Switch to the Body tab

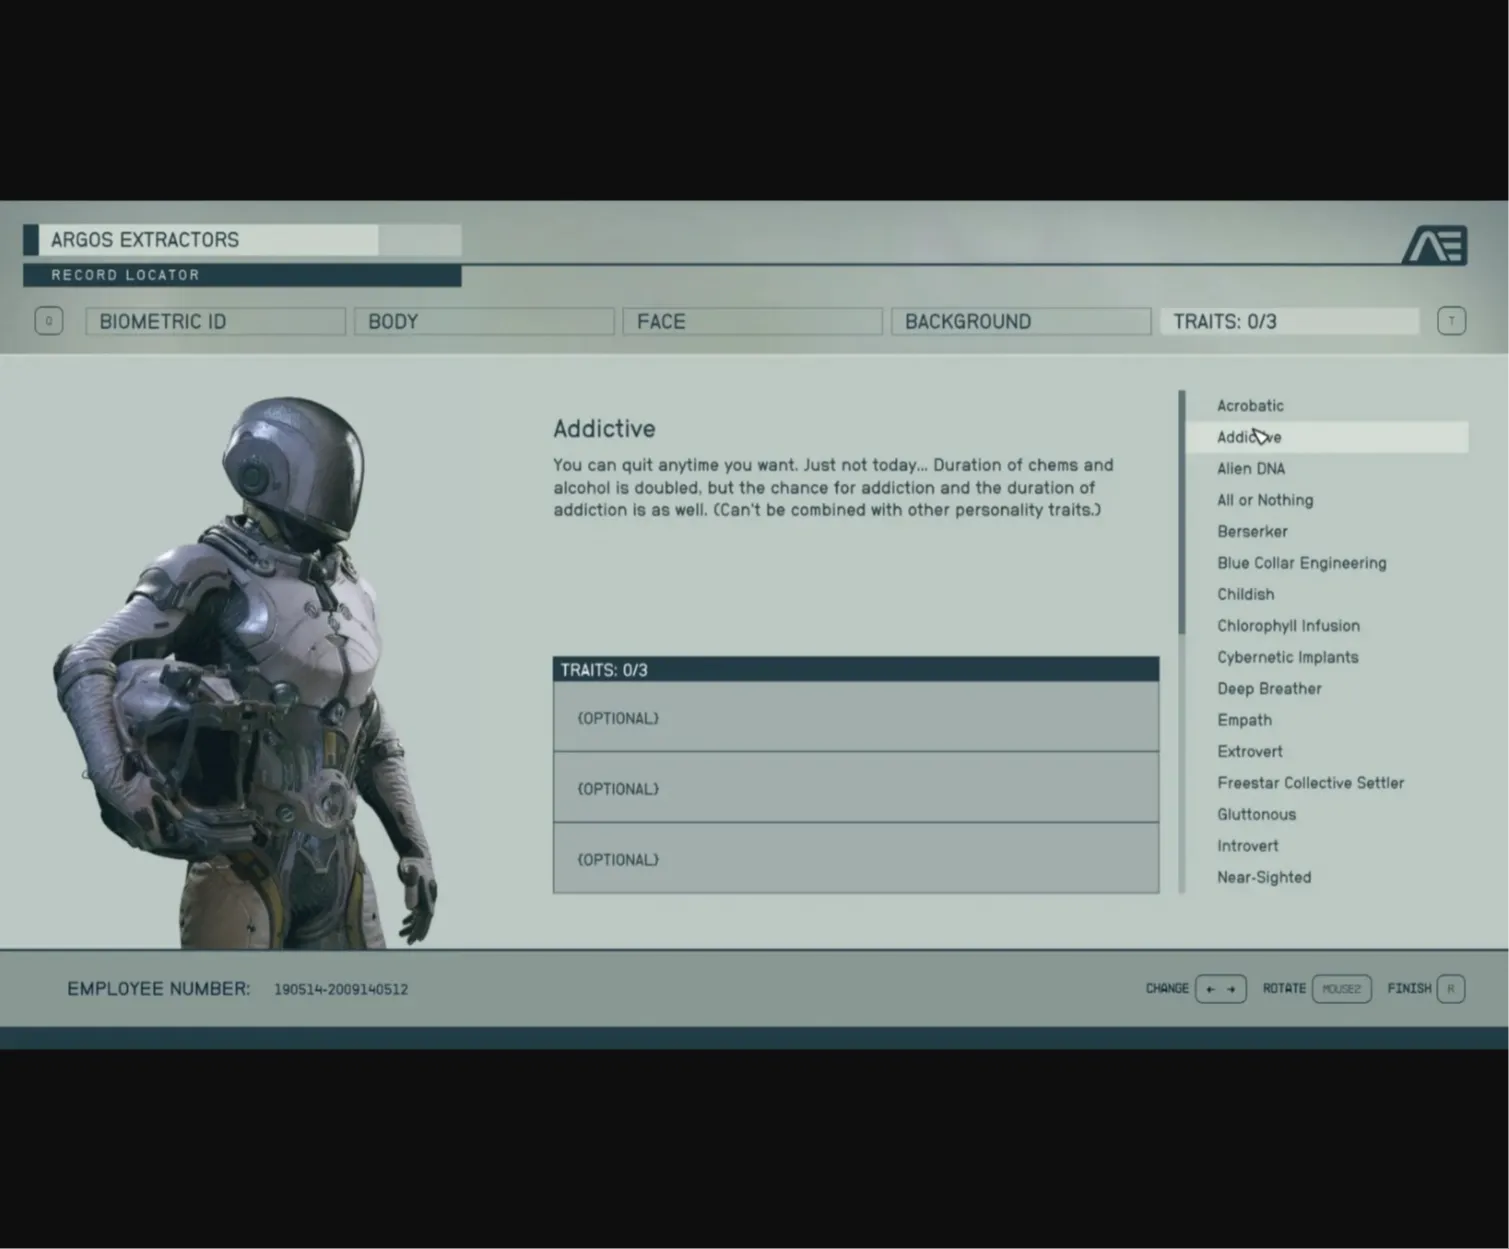484,321
